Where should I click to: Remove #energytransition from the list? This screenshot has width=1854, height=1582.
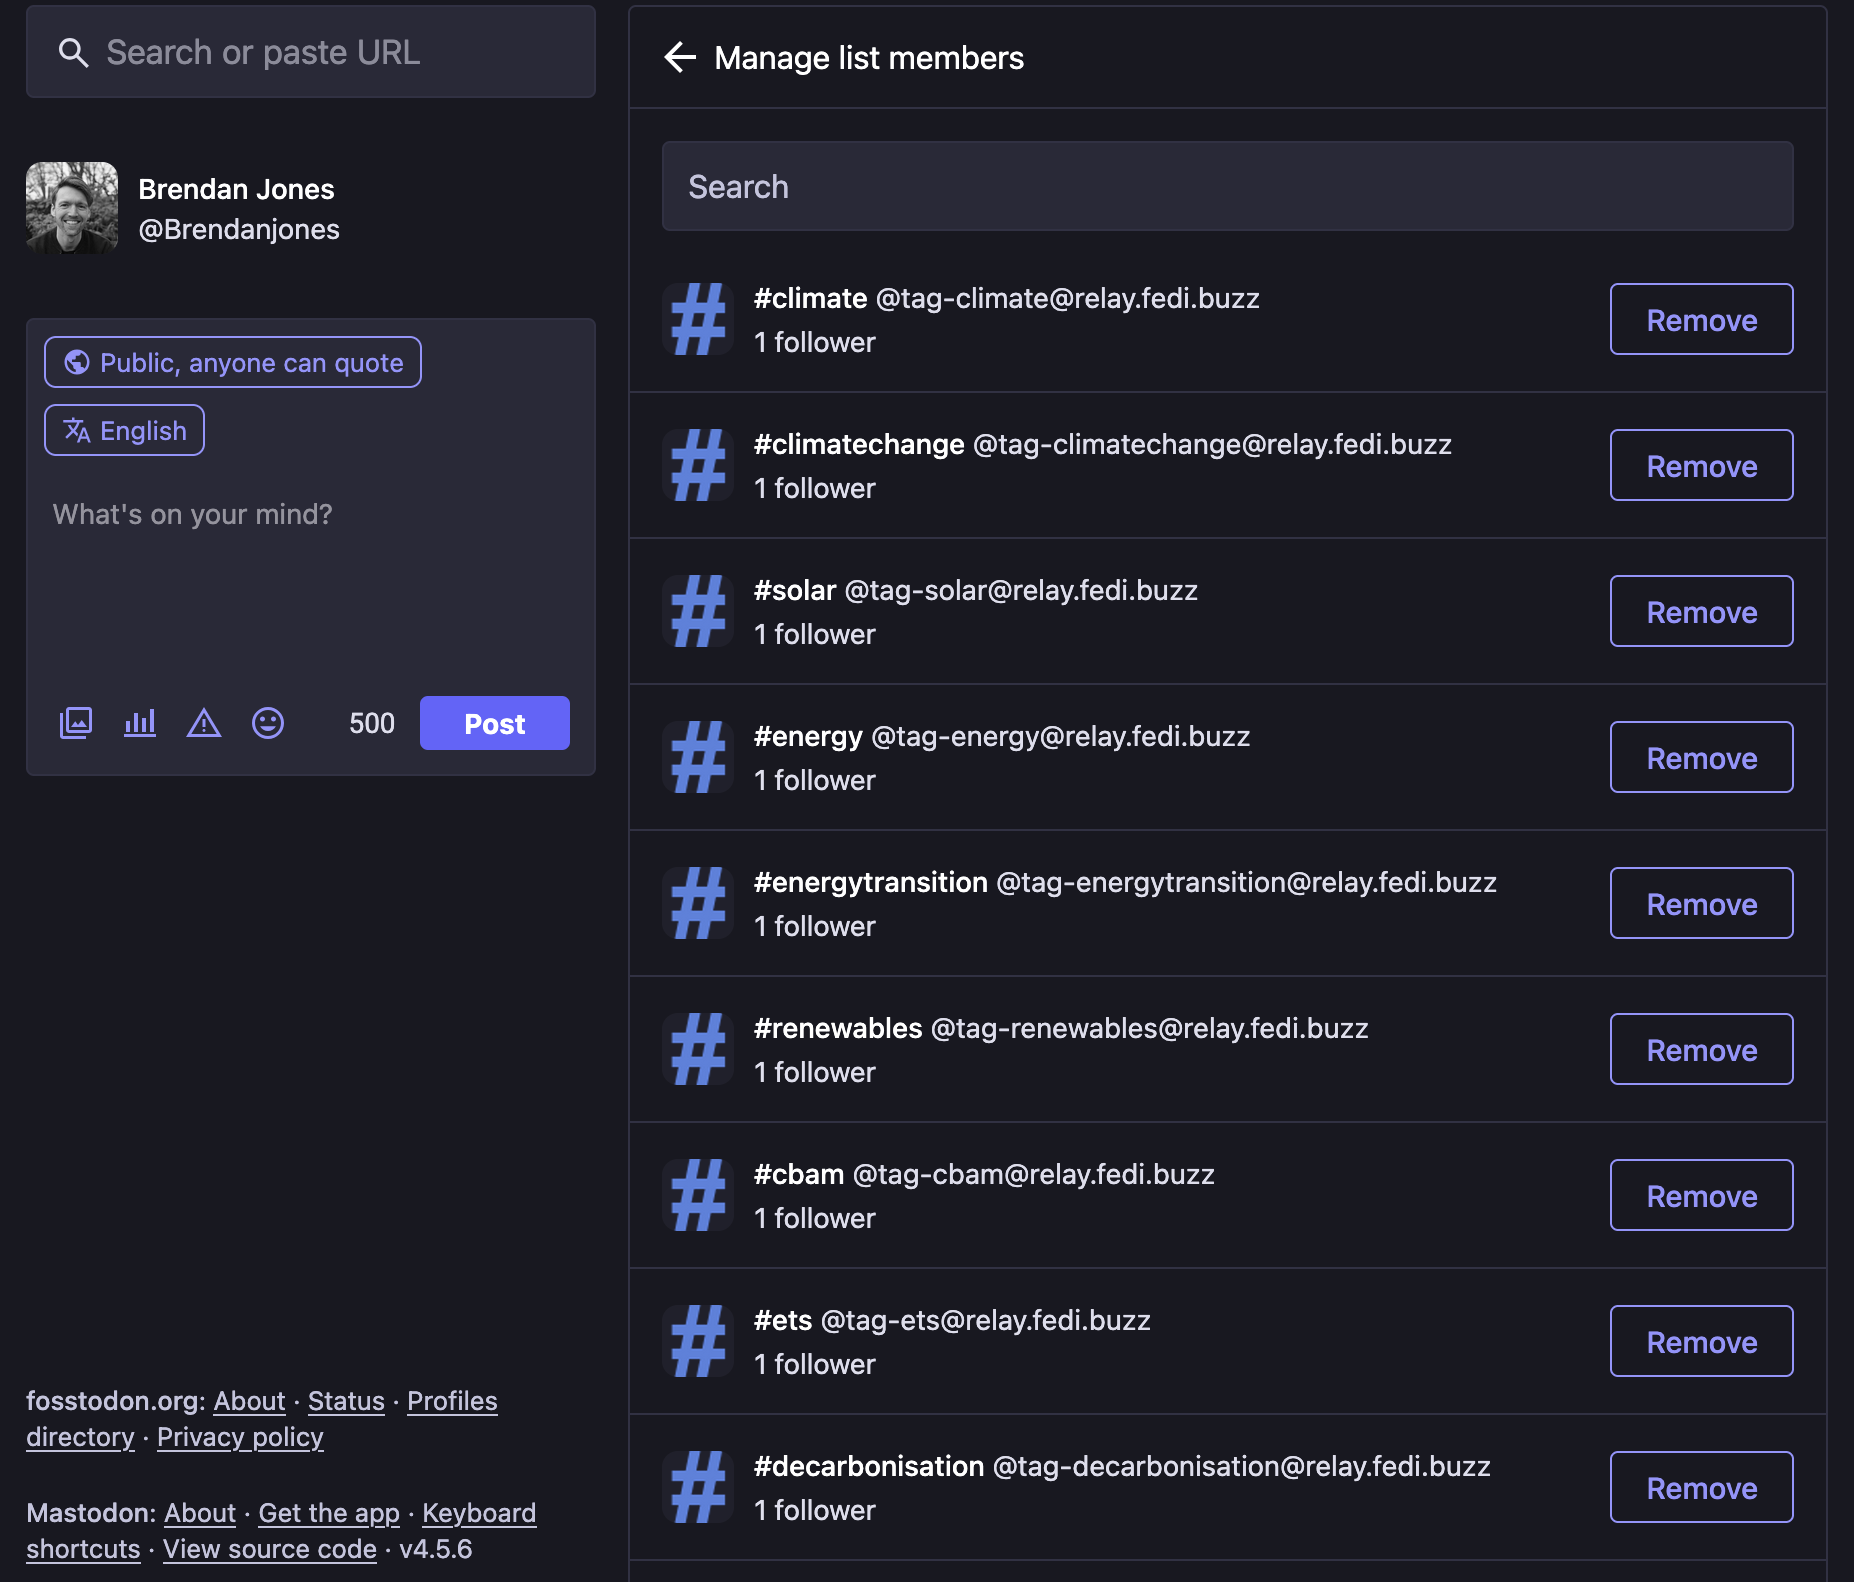click(x=1701, y=904)
